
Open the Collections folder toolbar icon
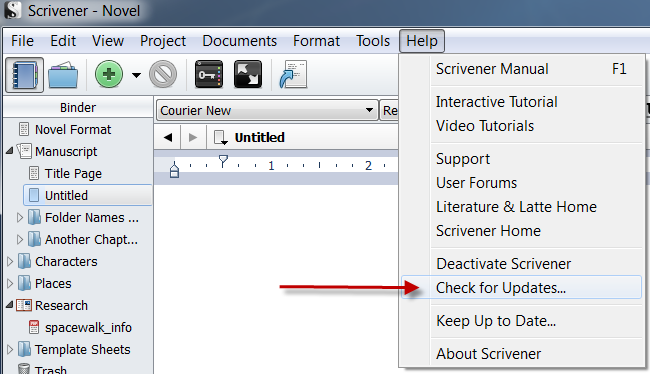tap(63, 75)
